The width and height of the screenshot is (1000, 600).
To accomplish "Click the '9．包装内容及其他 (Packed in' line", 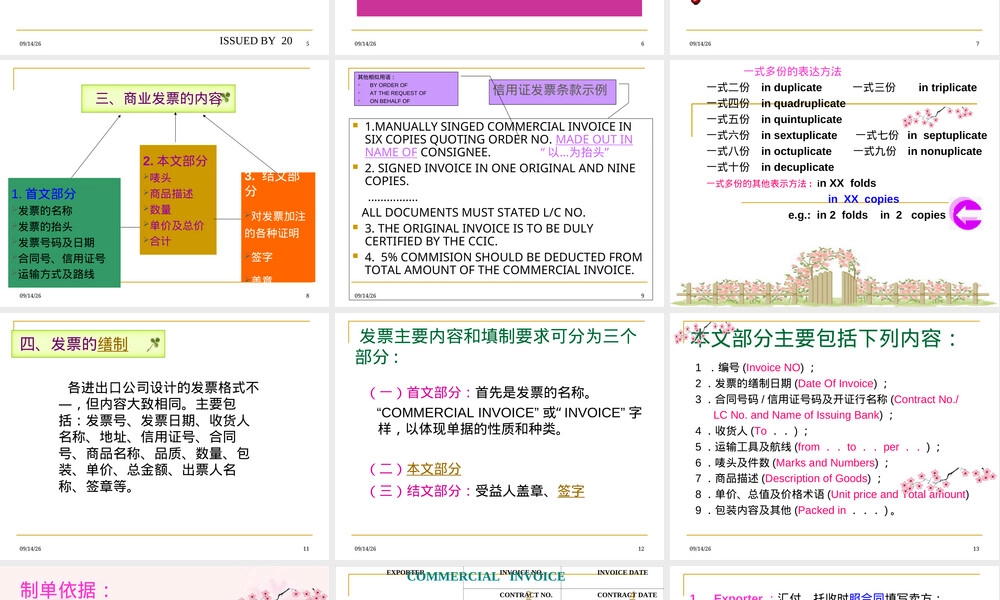I will click(x=795, y=510).
